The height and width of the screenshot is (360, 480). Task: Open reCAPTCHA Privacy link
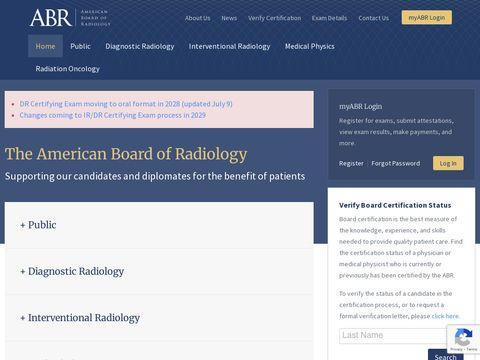click(456, 349)
